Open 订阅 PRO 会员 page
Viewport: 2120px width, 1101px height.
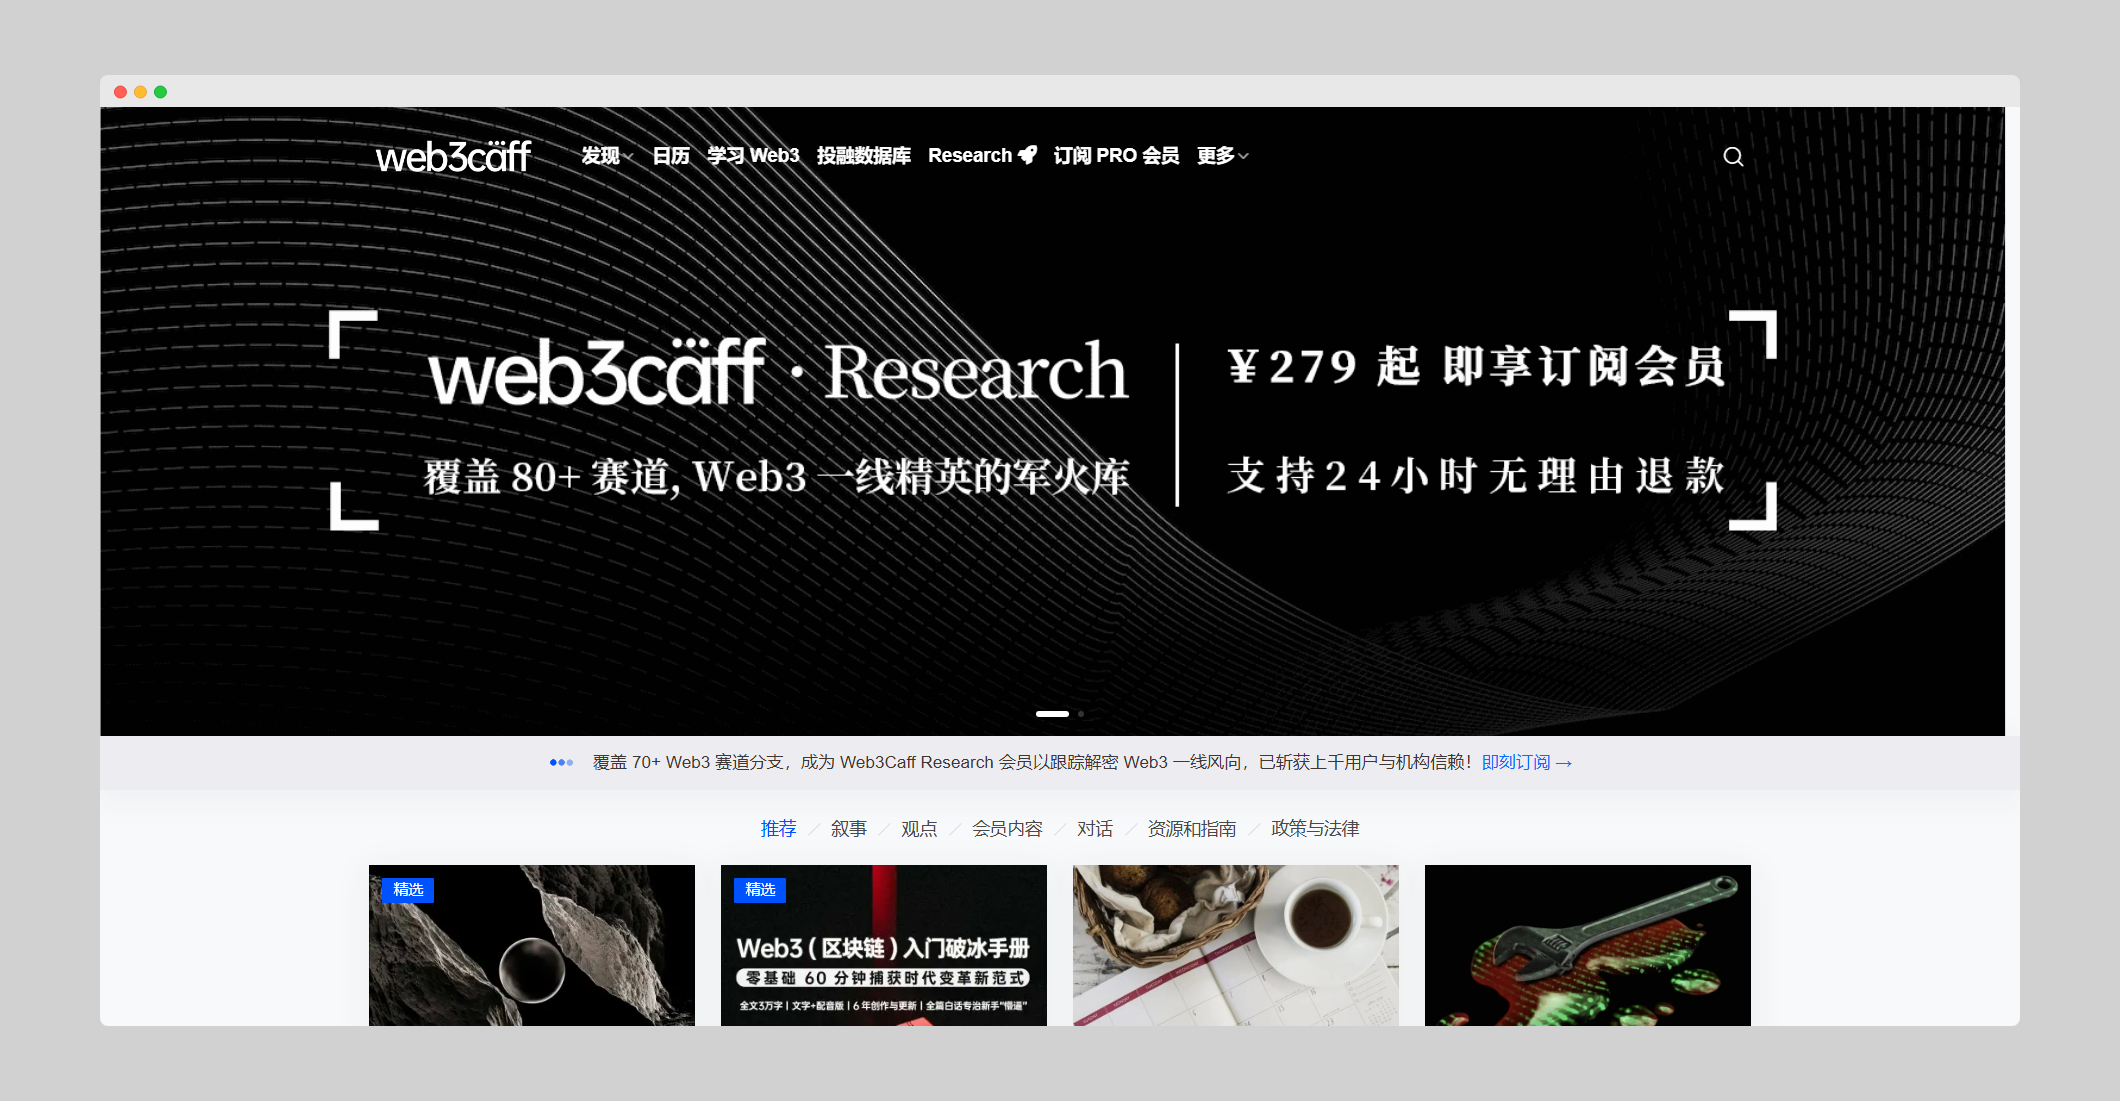tap(1116, 156)
